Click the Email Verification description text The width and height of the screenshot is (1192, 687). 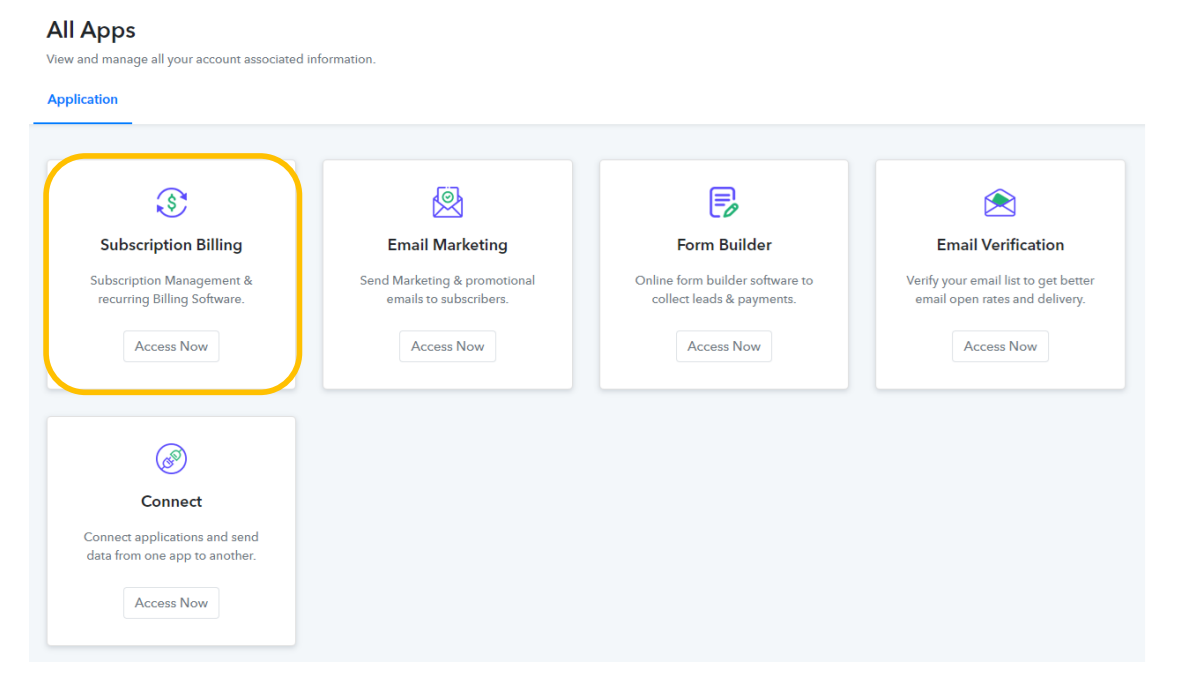point(1000,290)
